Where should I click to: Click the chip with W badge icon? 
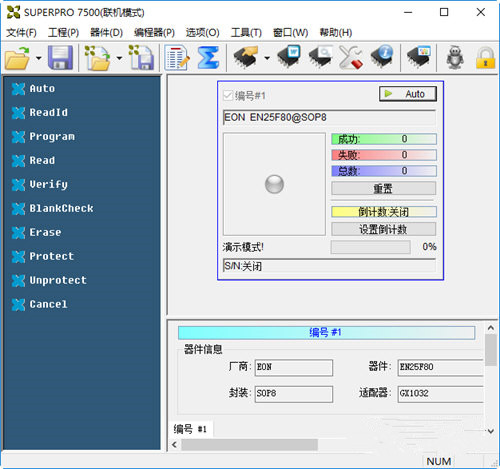pyautogui.click(x=289, y=57)
